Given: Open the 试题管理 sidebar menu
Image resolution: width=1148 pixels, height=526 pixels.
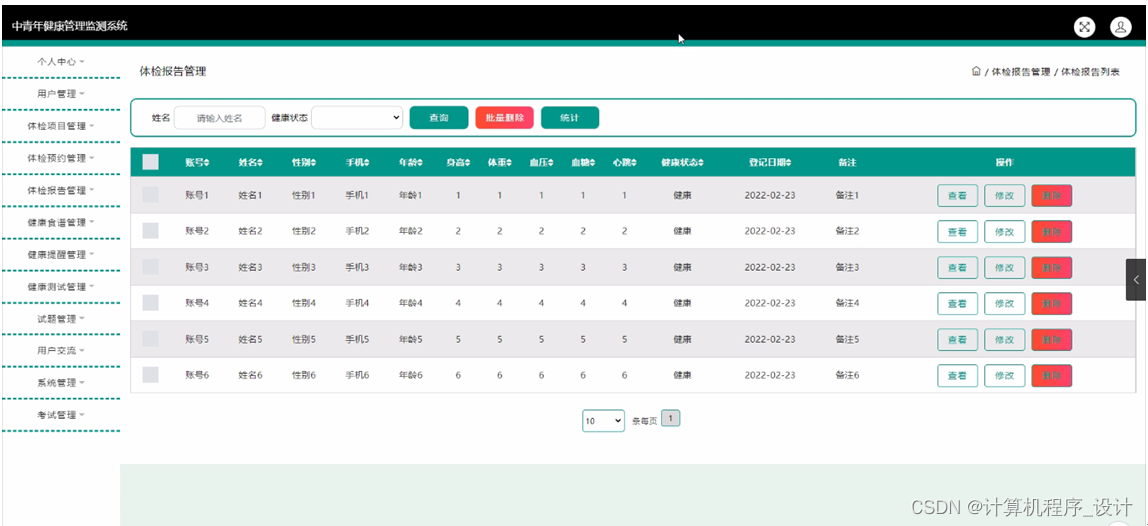Looking at the screenshot, I should (x=61, y=319).
